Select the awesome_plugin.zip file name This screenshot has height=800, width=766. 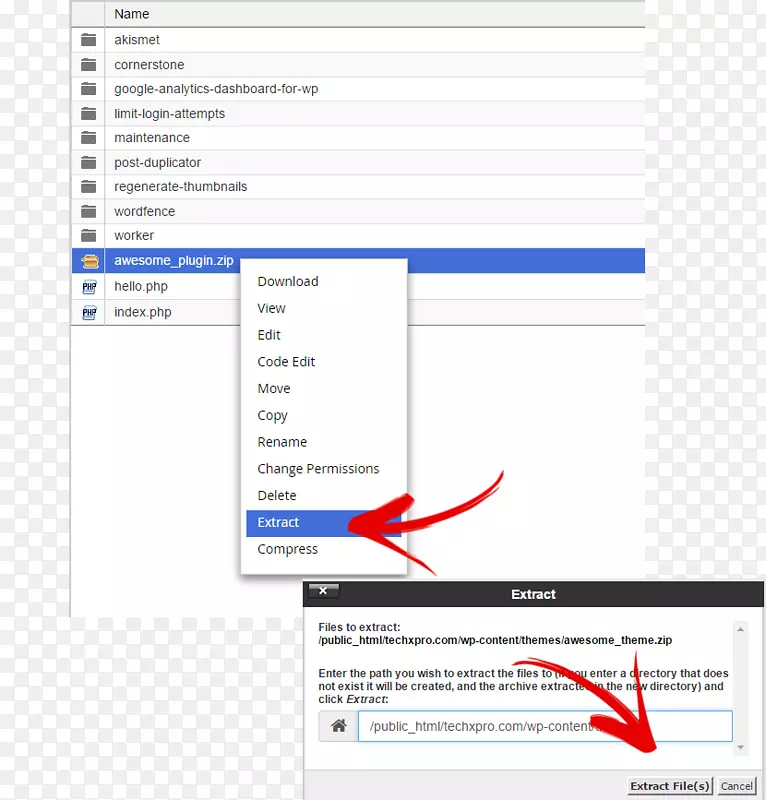(x=174, y=261)
